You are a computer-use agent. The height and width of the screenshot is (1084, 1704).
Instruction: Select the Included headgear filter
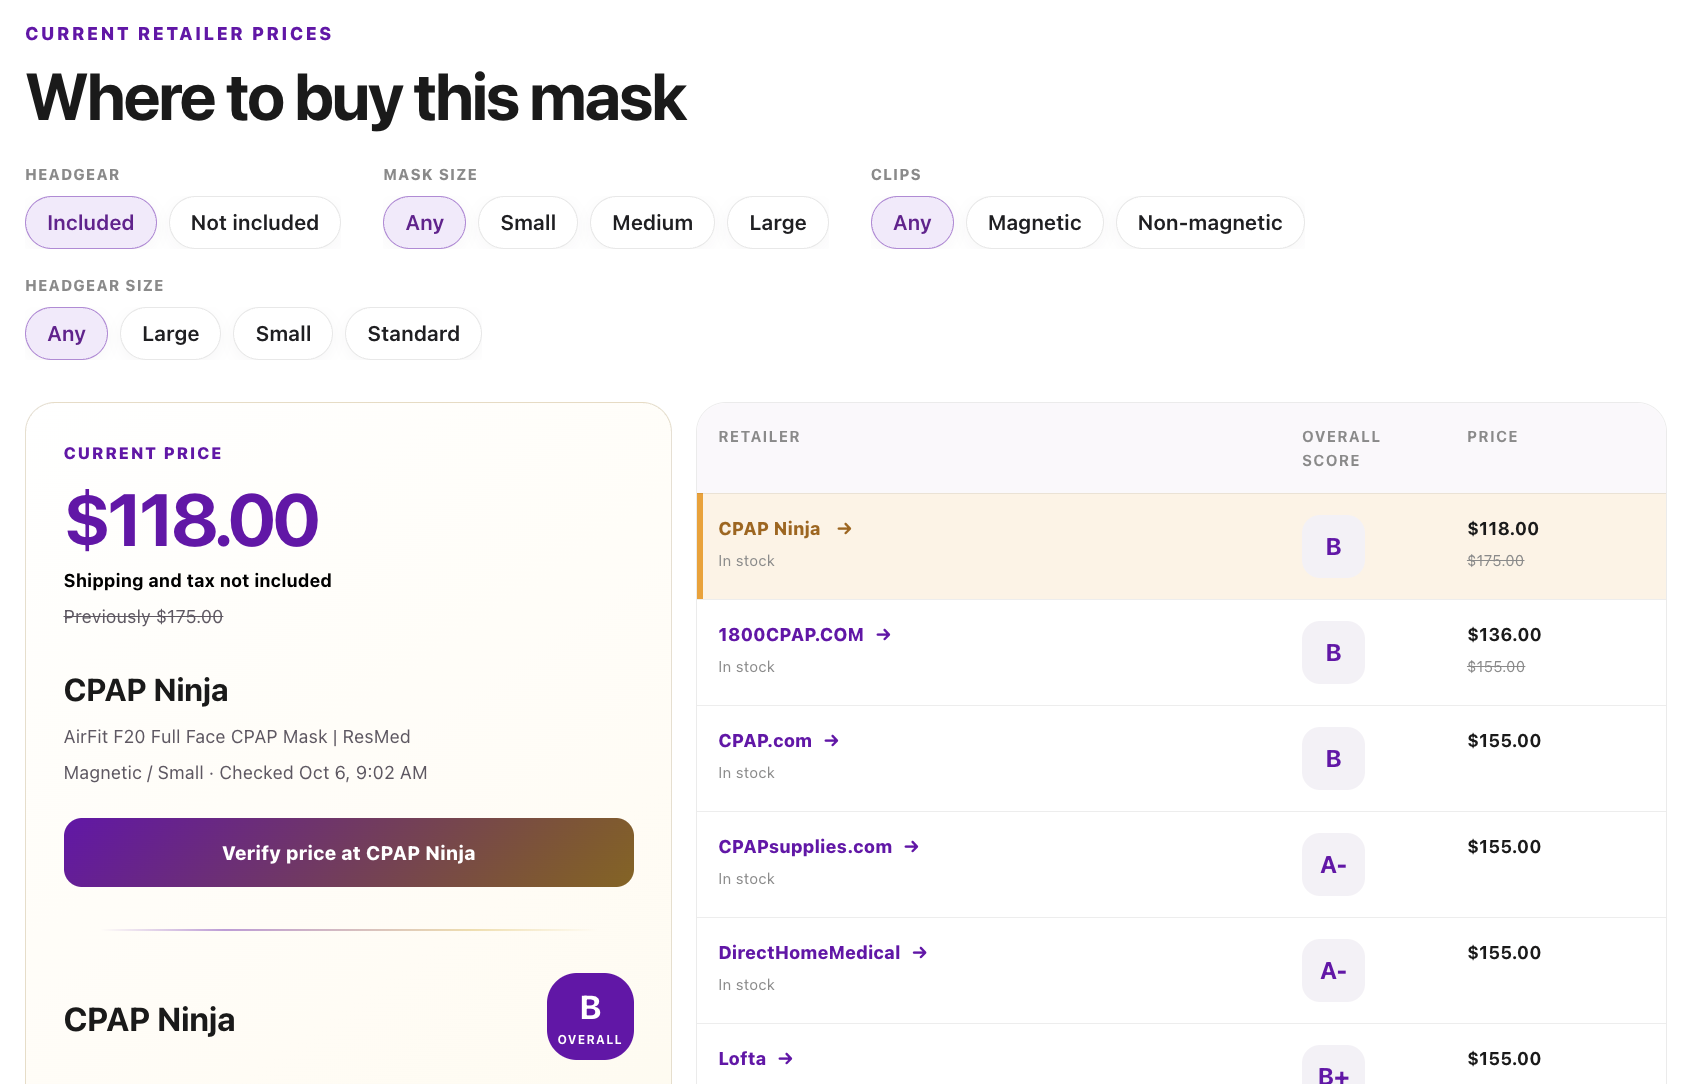pos(91,222)
